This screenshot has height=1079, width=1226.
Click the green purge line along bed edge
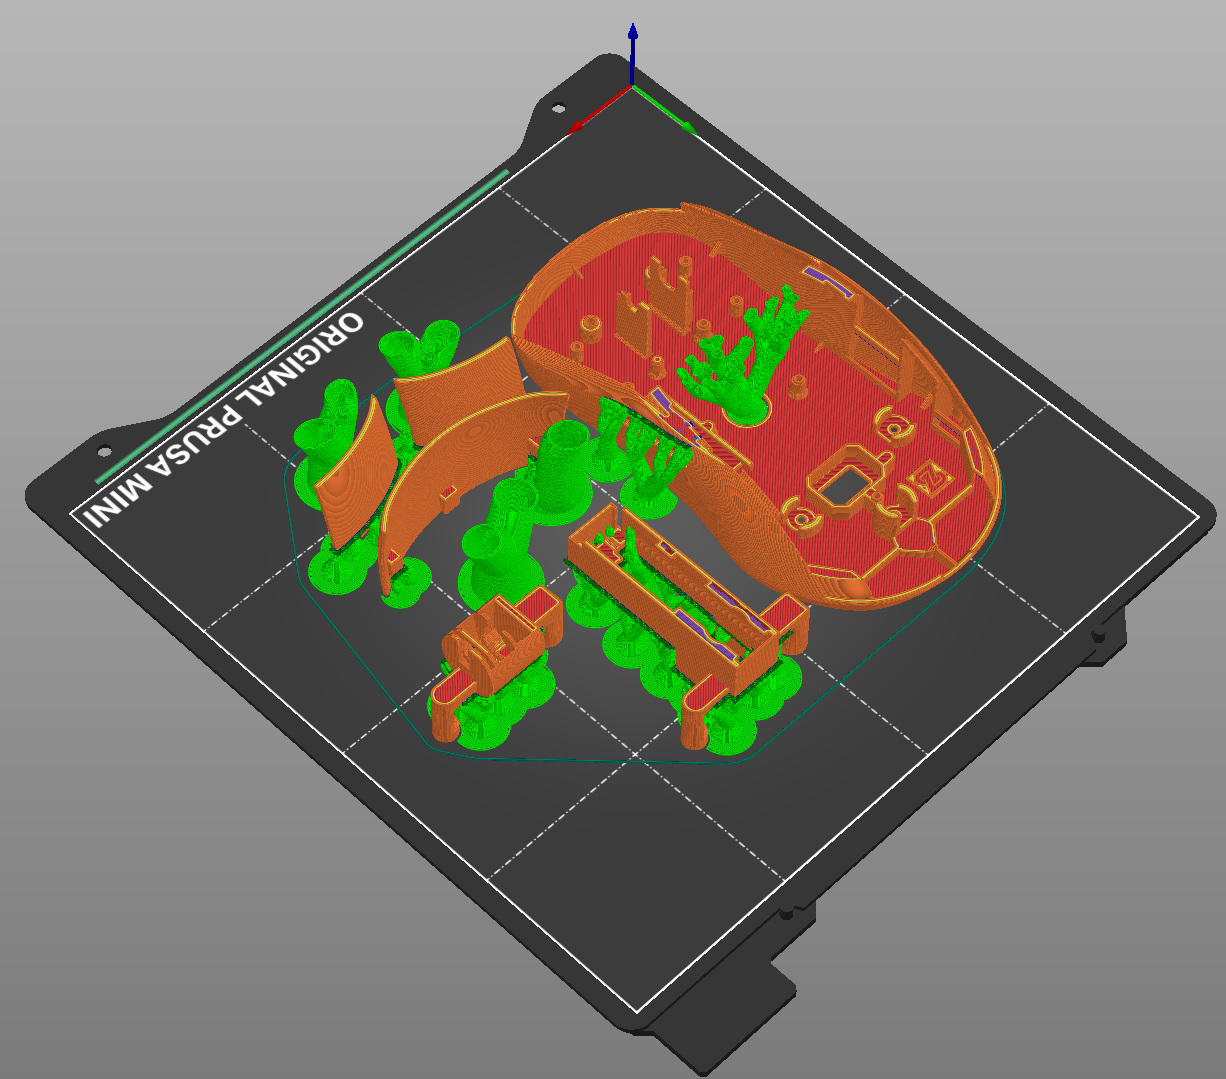tap(302, 326)
